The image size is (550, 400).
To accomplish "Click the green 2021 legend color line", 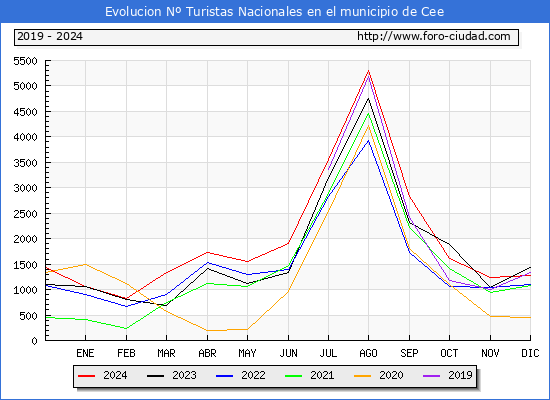I will pos(294,376).
